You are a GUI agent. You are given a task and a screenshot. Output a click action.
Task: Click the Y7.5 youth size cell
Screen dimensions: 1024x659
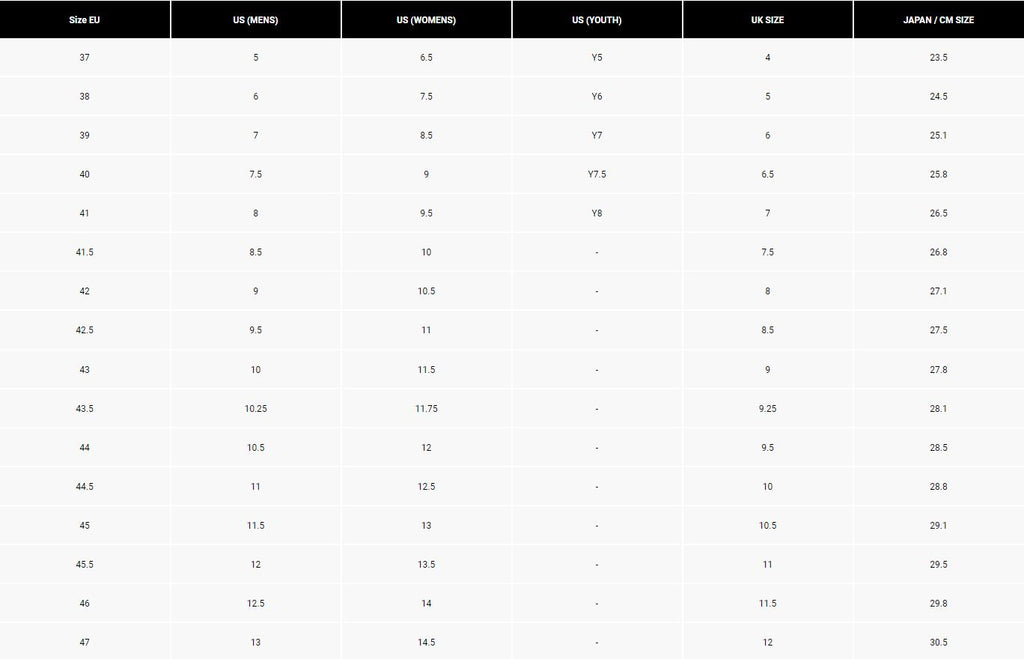click(x=597, y=175)
